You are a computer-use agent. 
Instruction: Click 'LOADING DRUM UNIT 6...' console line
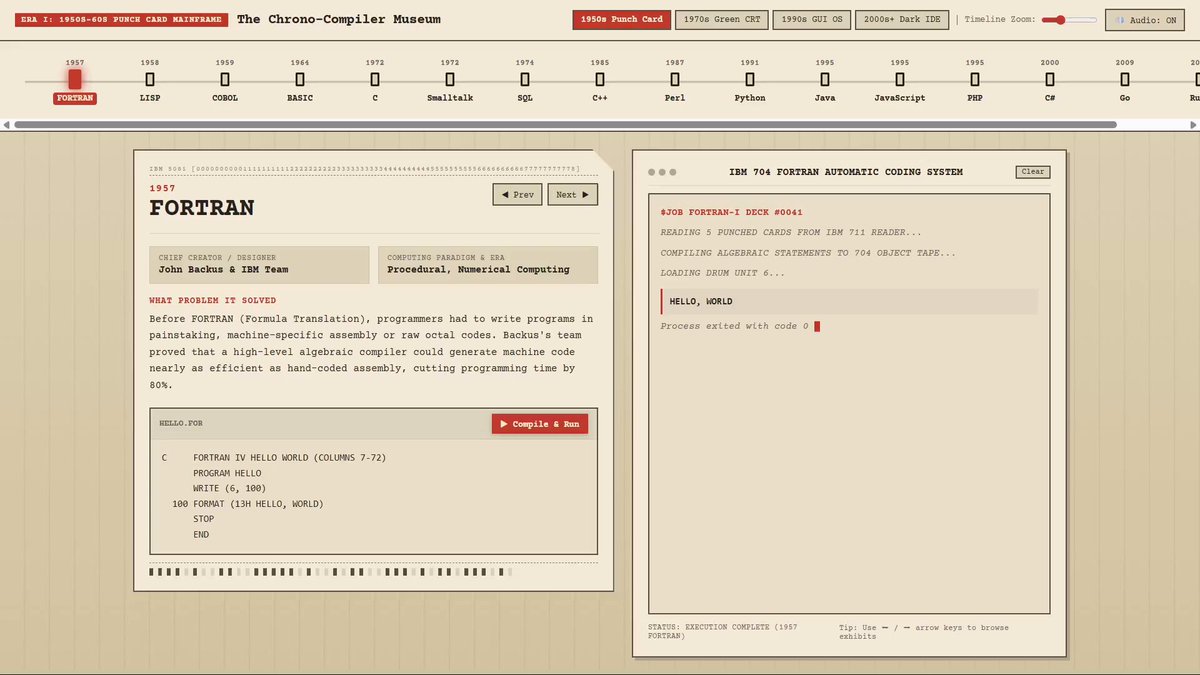pyautogui.click(x=723, y=273)
